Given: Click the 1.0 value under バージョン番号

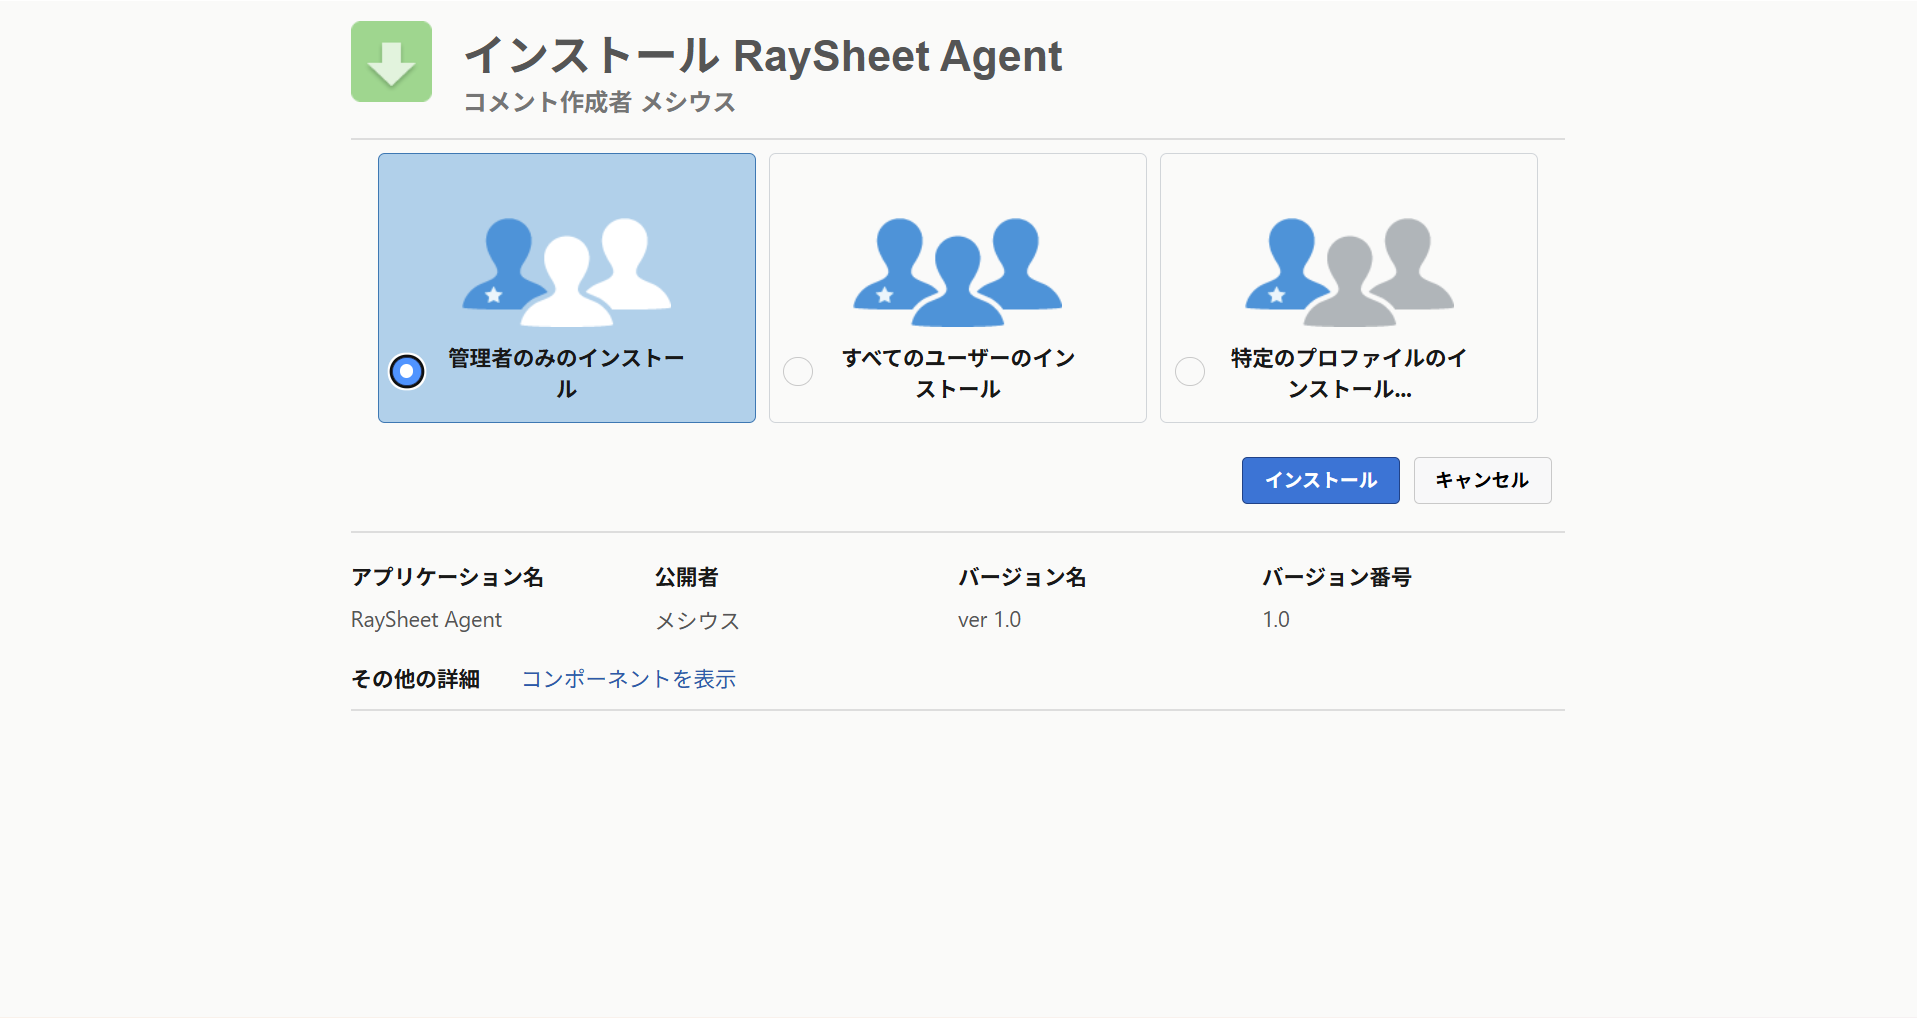Looking at the screenshot, I should point(1275,620).
